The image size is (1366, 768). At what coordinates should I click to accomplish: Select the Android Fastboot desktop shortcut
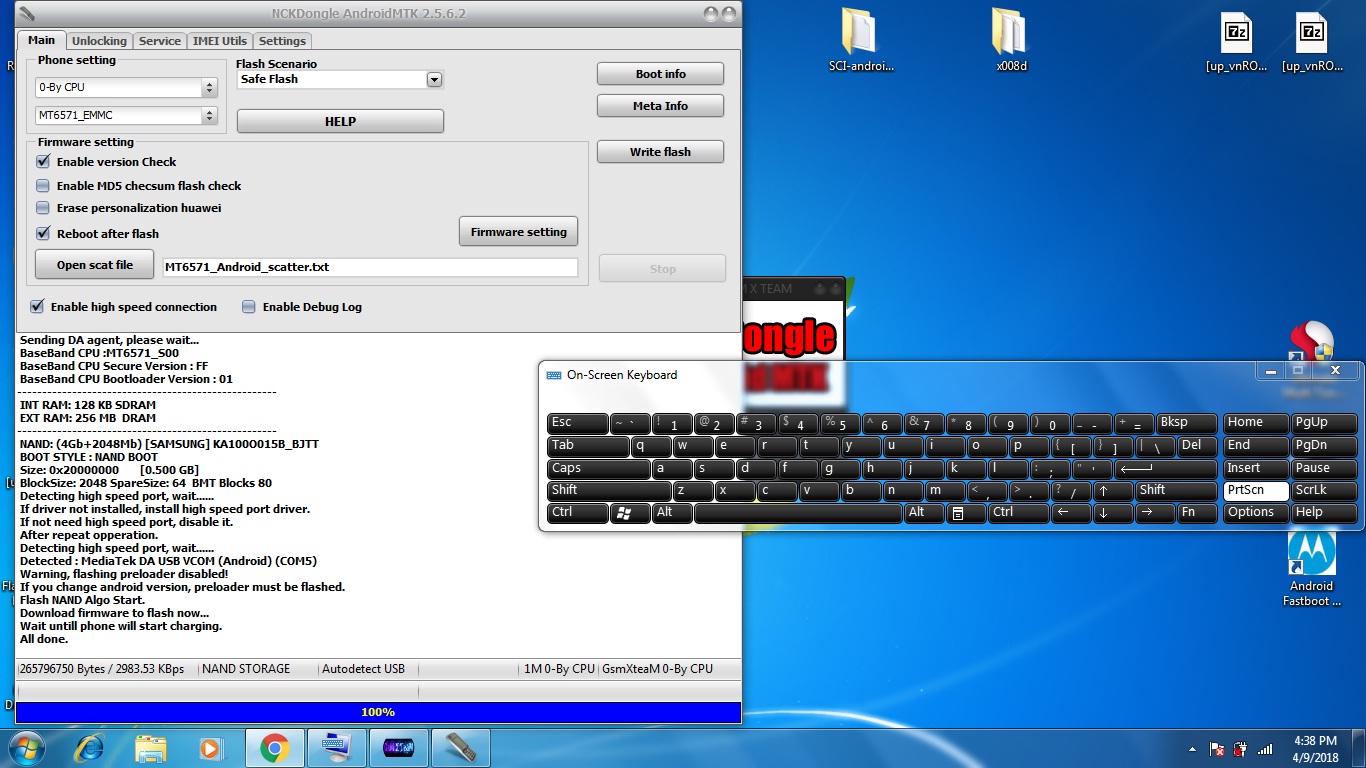pyautogui.click(x=1311, y=568)
